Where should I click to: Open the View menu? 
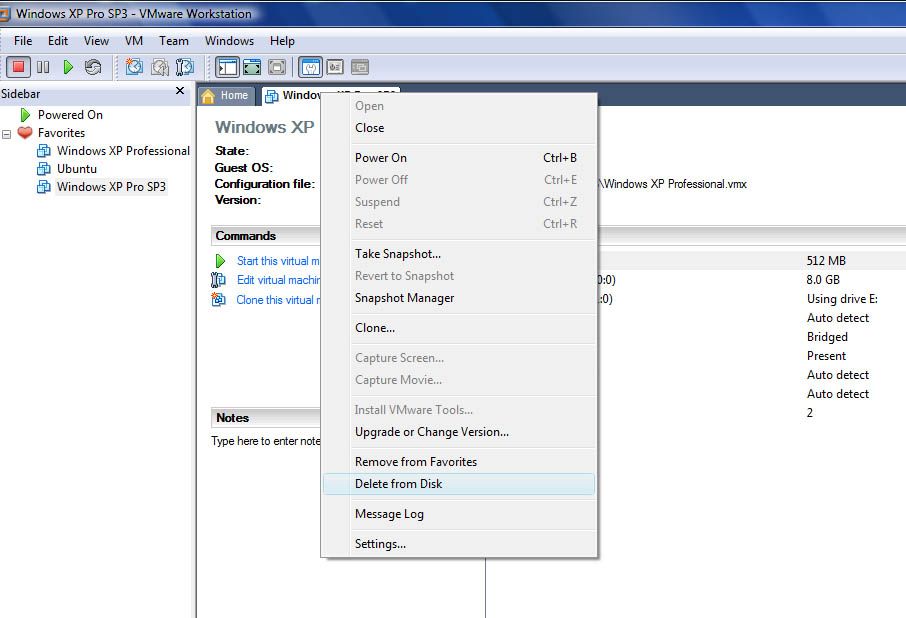(x=96, y=41)
